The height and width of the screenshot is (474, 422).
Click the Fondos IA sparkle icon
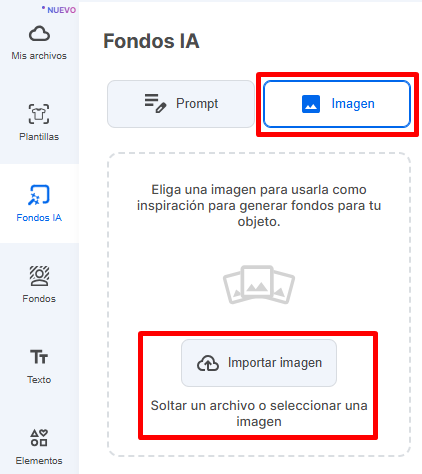[x=39, y=195]
